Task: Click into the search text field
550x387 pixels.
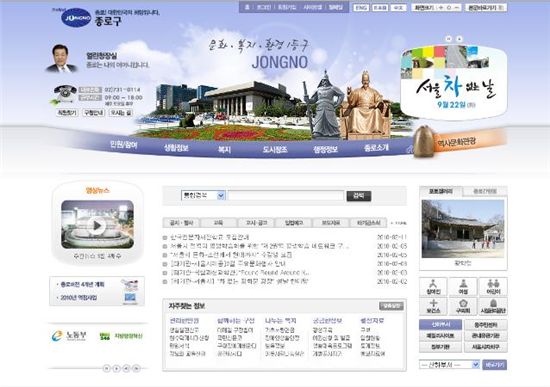Action: coord(286,195)
